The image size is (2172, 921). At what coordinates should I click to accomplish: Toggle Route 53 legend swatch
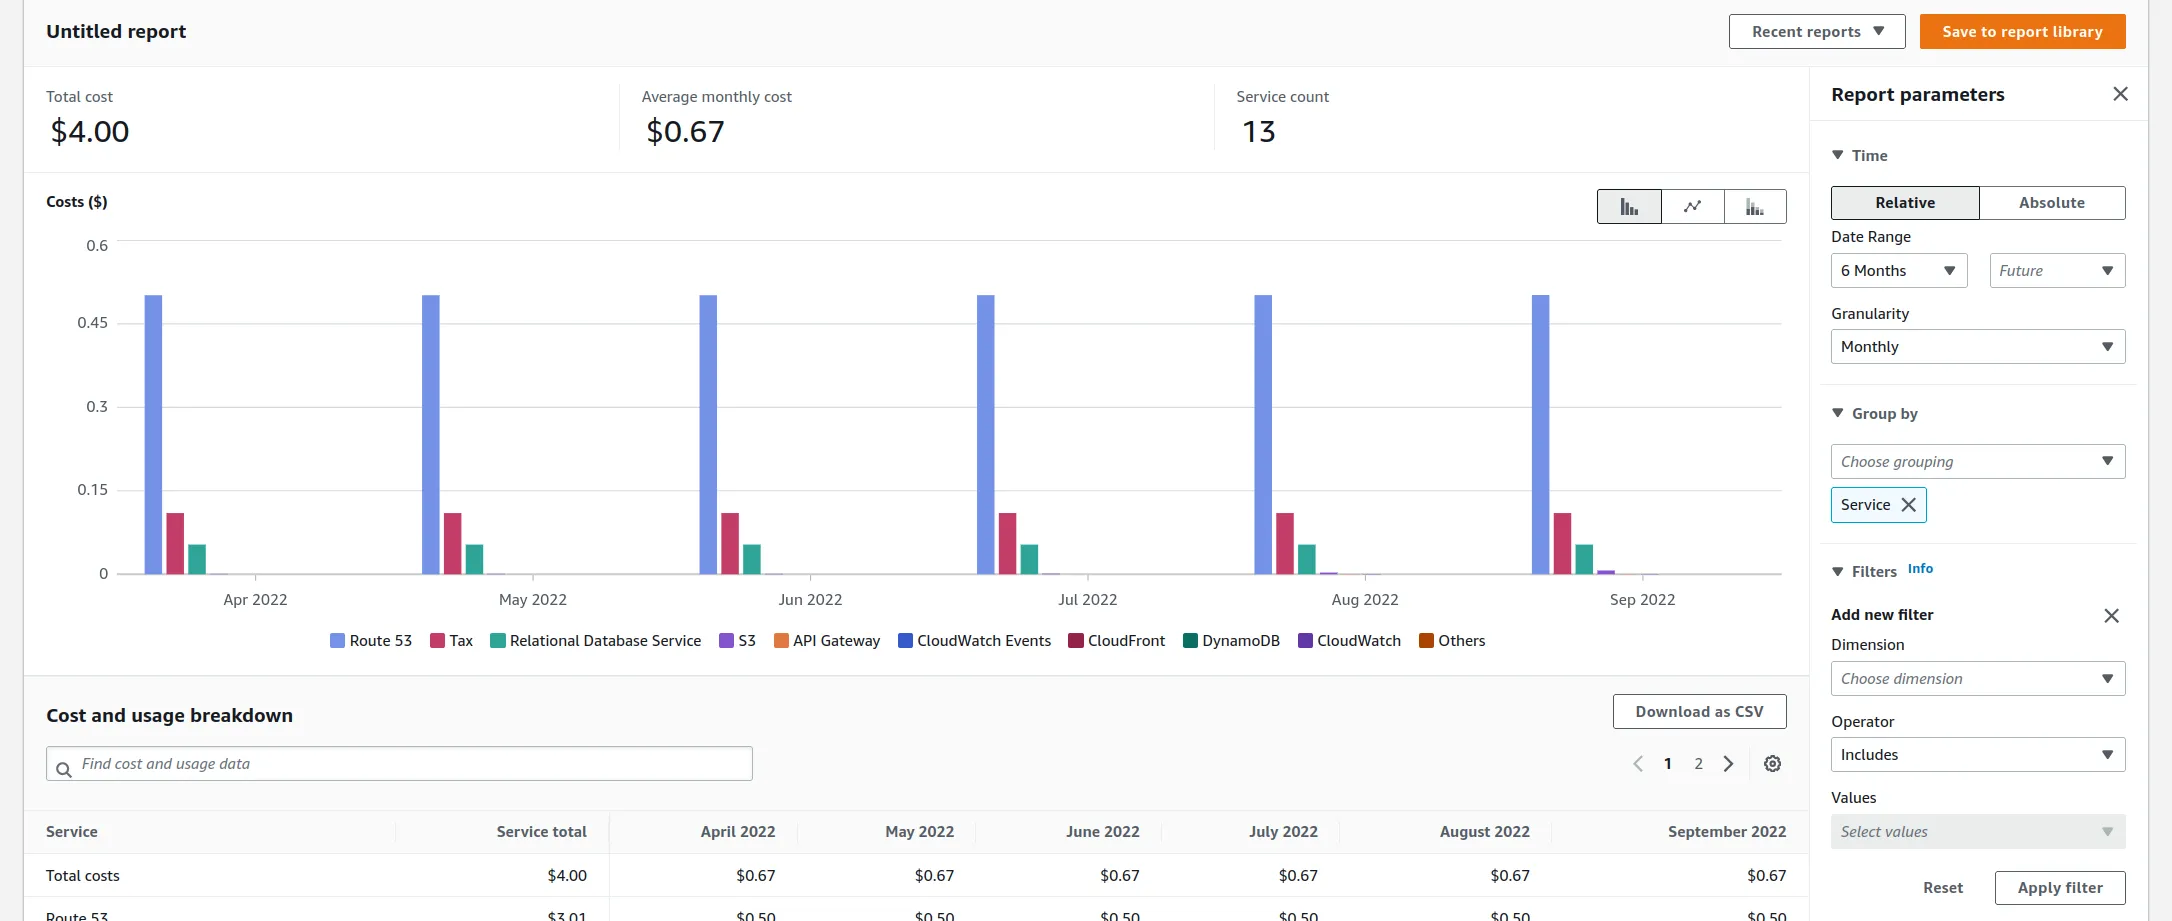[337, 641]
